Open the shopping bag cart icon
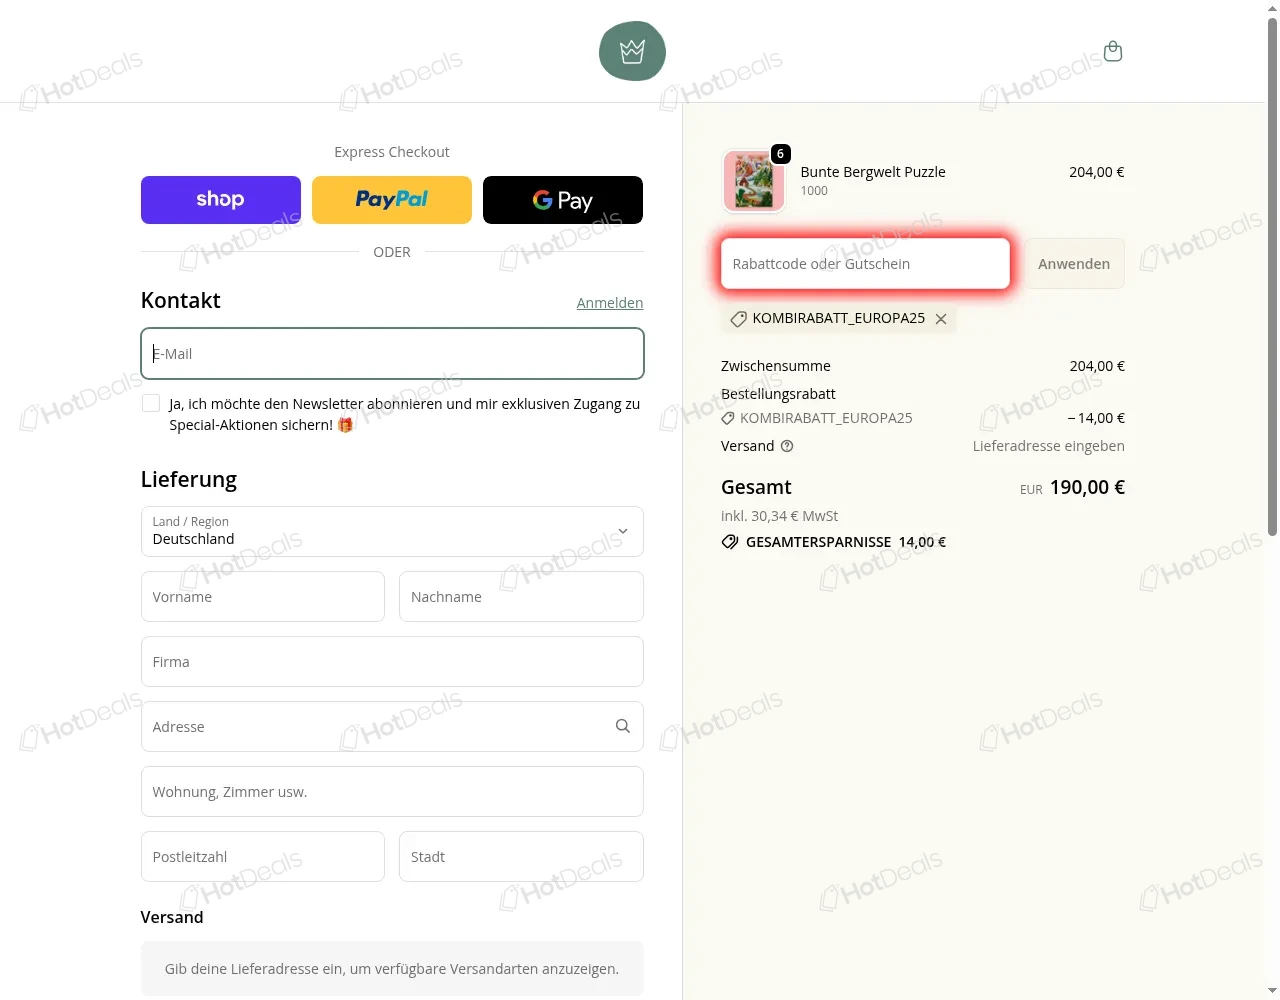The image size is (1280, 1000). click(1113, 51)
